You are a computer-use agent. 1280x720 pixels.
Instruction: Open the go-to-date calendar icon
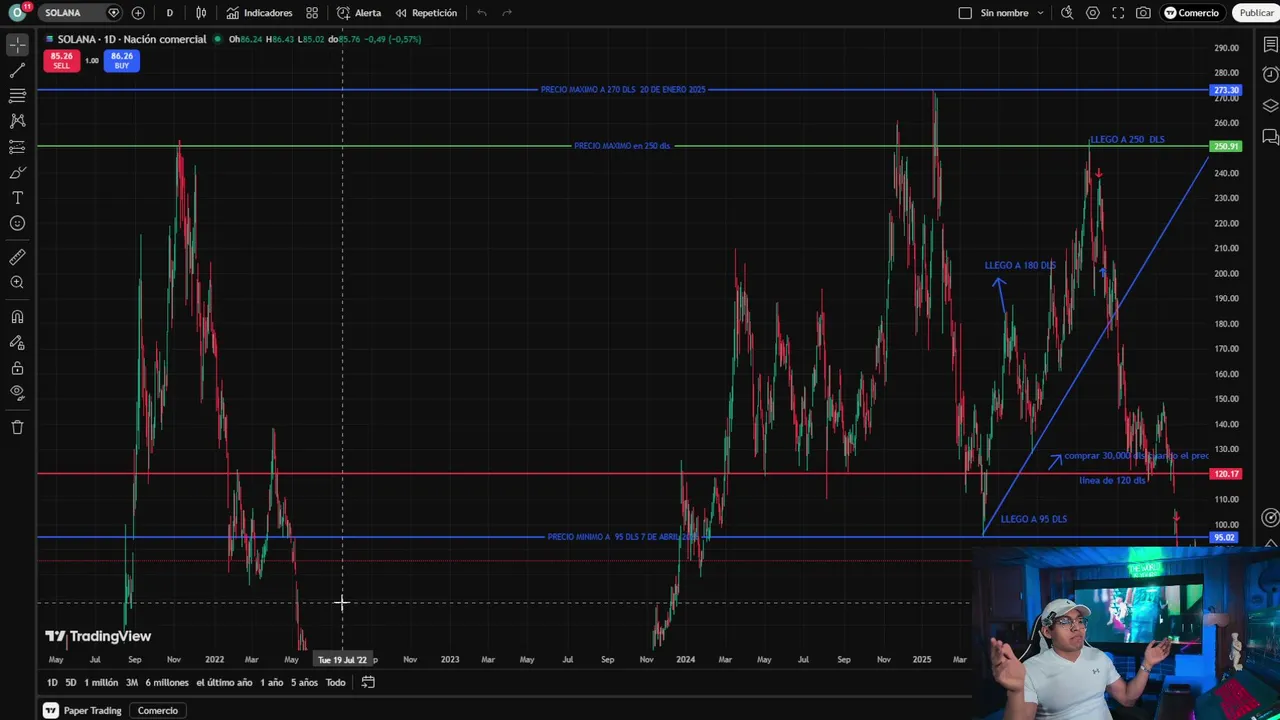click(x=368, y=683)
